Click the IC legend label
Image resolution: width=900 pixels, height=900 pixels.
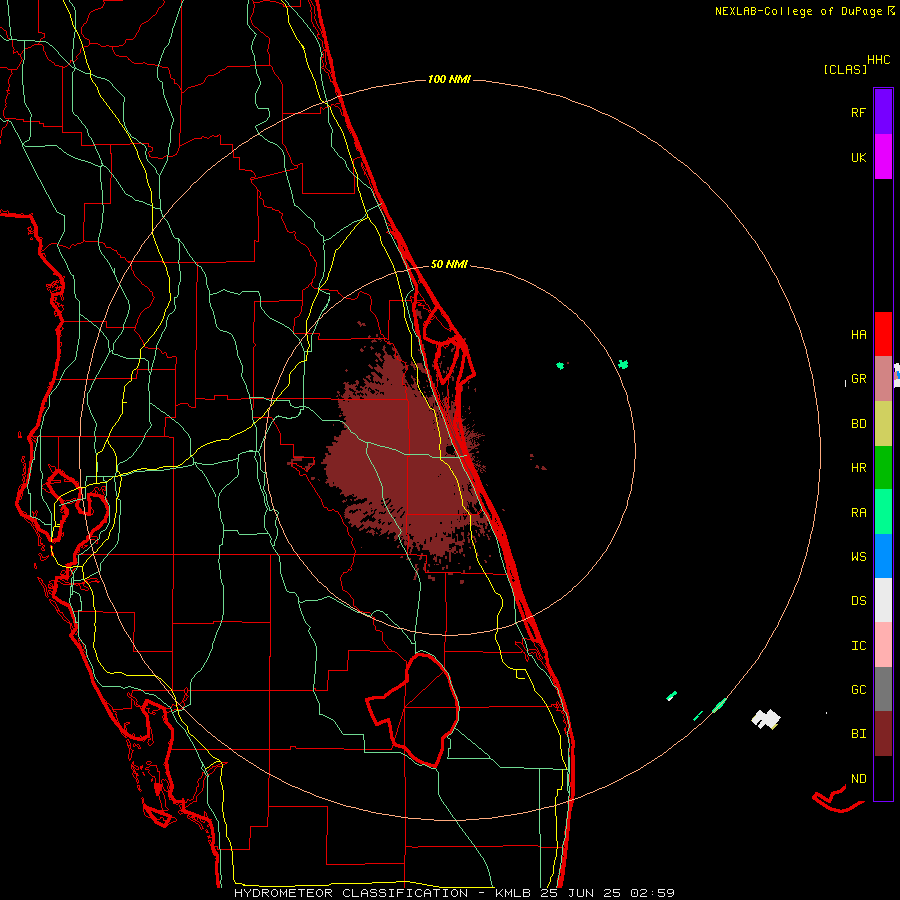pyautogui.click(x=858, y=646)
